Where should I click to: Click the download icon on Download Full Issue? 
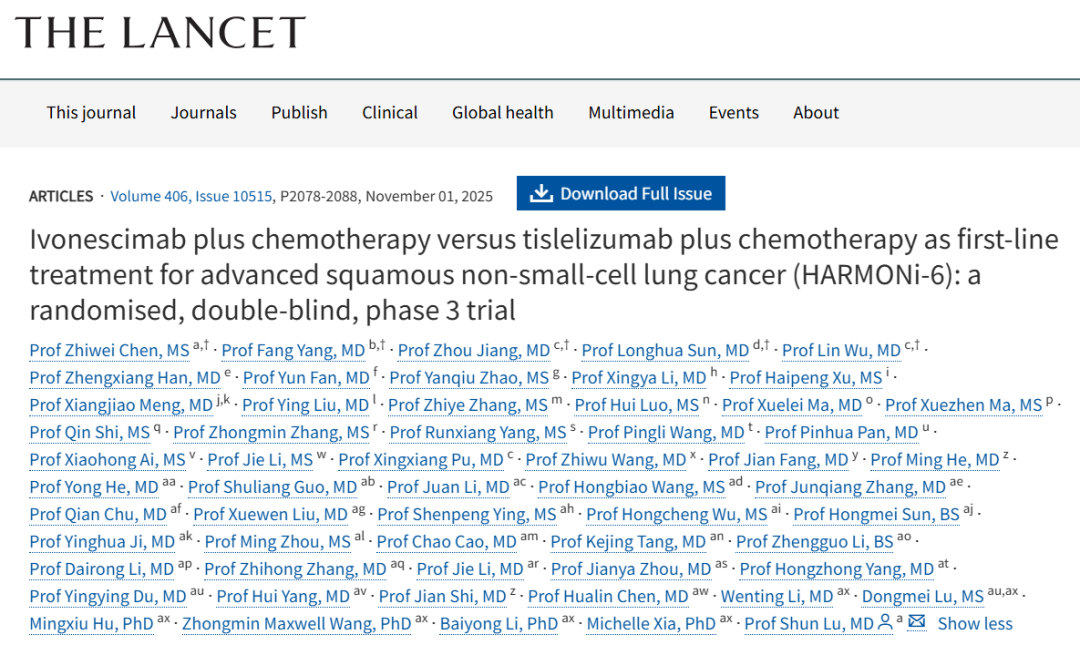click(541, 194)
